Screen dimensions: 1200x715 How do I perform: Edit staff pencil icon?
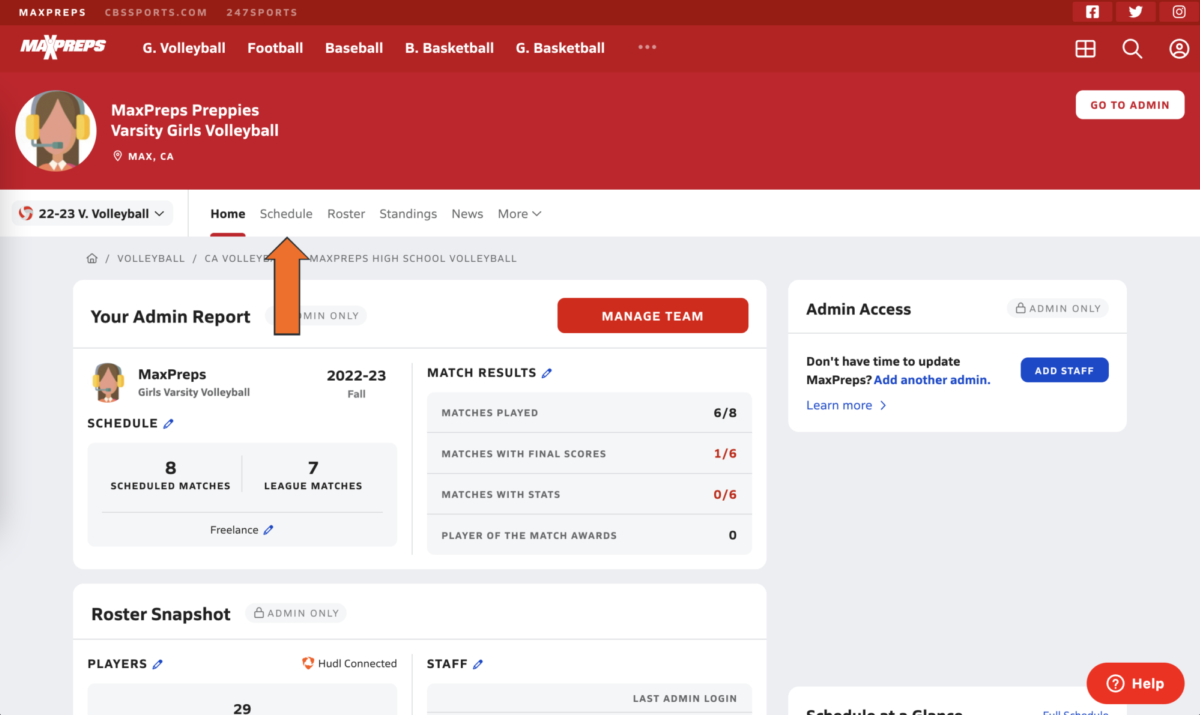(x=477, y=664)
